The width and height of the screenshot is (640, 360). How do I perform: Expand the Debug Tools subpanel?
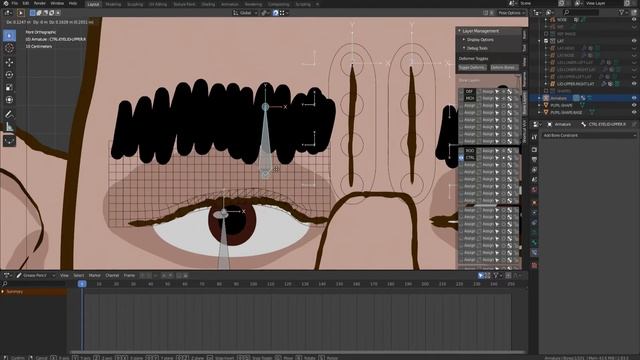[477, 48]
